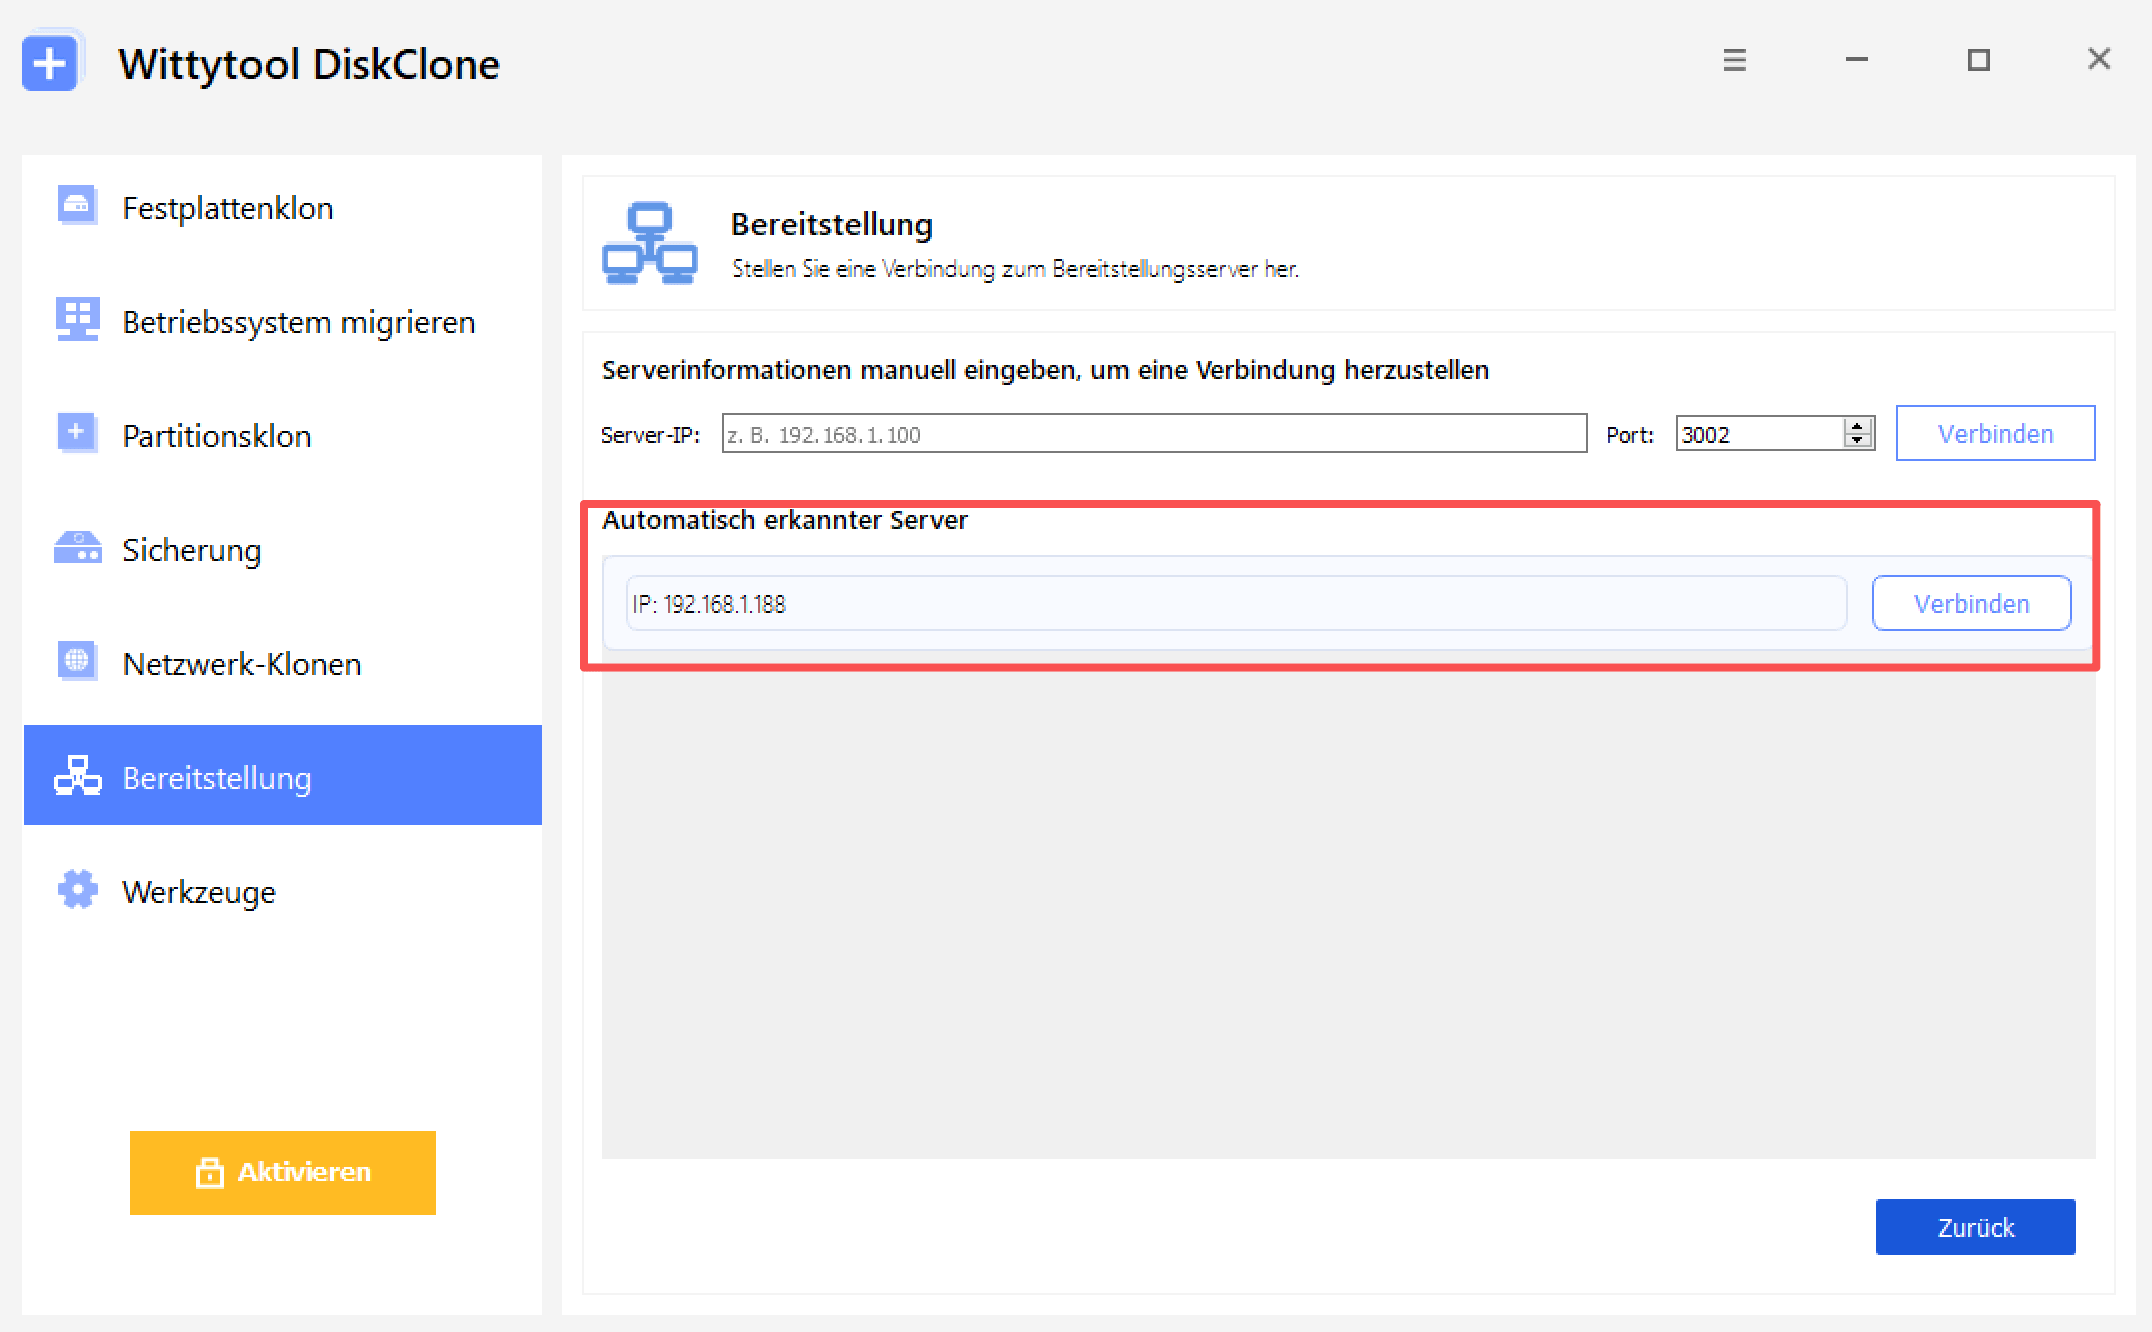Select the detected server IP: 192.168.1.188 entry
The height and width of the screenshot is (1332, 2152).
tap(1236, 603)
